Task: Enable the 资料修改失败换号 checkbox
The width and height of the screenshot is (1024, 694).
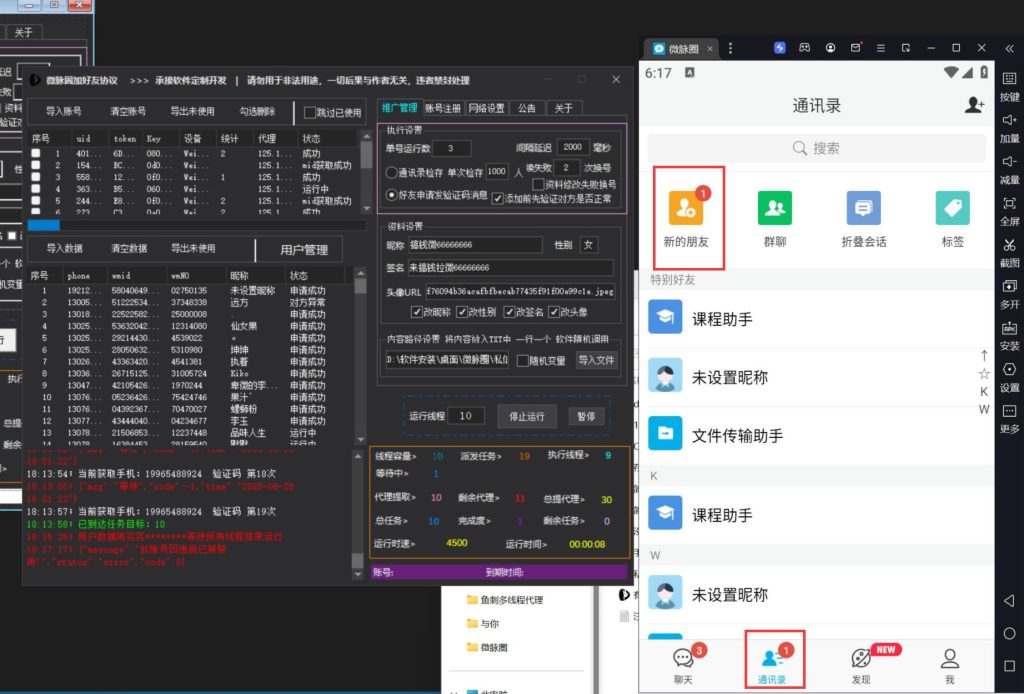Action: (538, 184)
